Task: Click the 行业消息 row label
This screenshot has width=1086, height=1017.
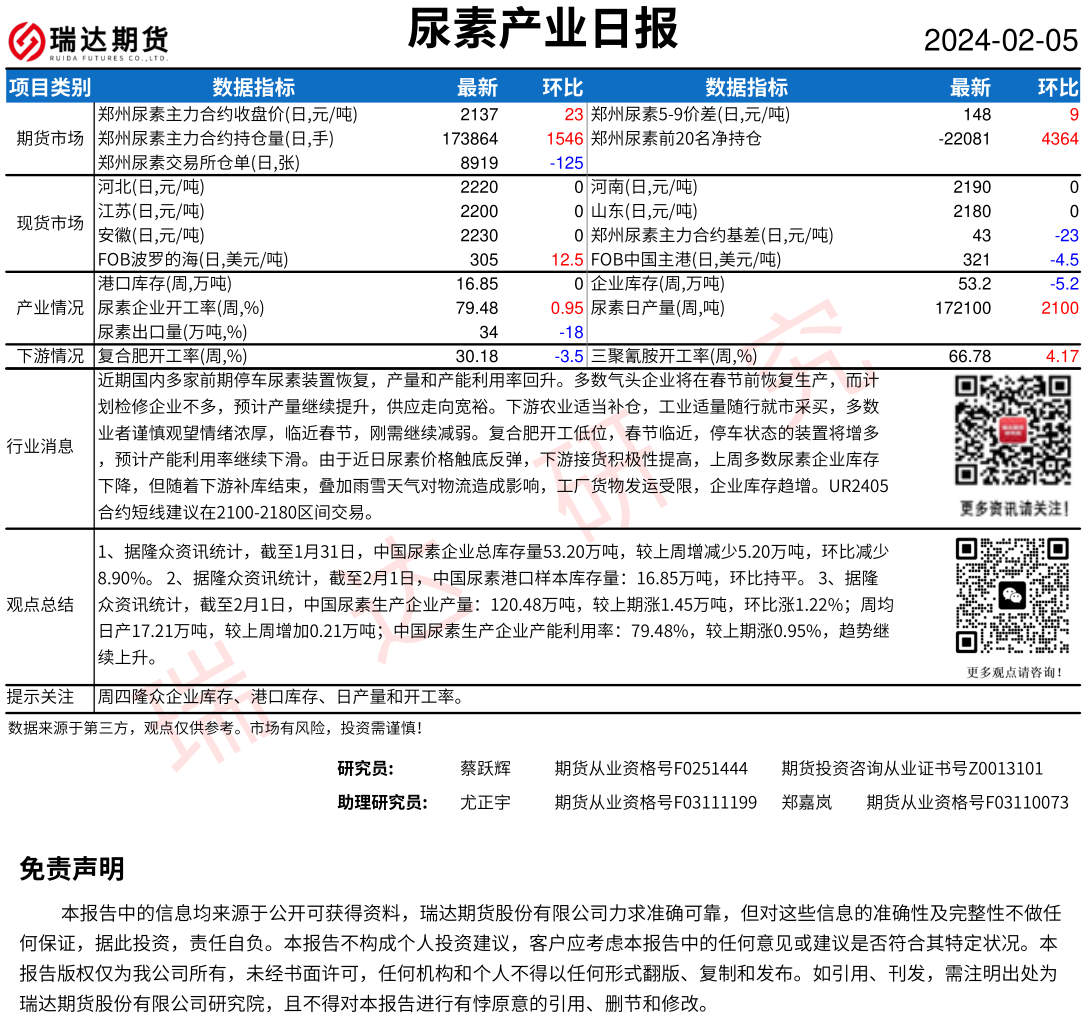Action: (x=40, y=446)
